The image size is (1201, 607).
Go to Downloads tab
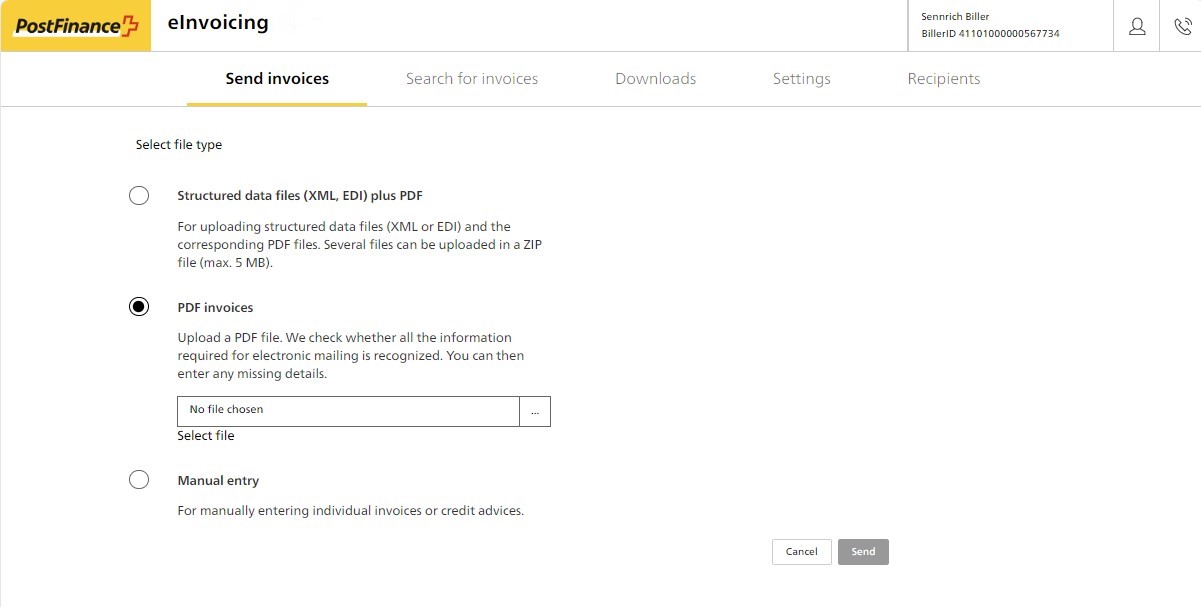pyautogui.click(x=656, y=79)
